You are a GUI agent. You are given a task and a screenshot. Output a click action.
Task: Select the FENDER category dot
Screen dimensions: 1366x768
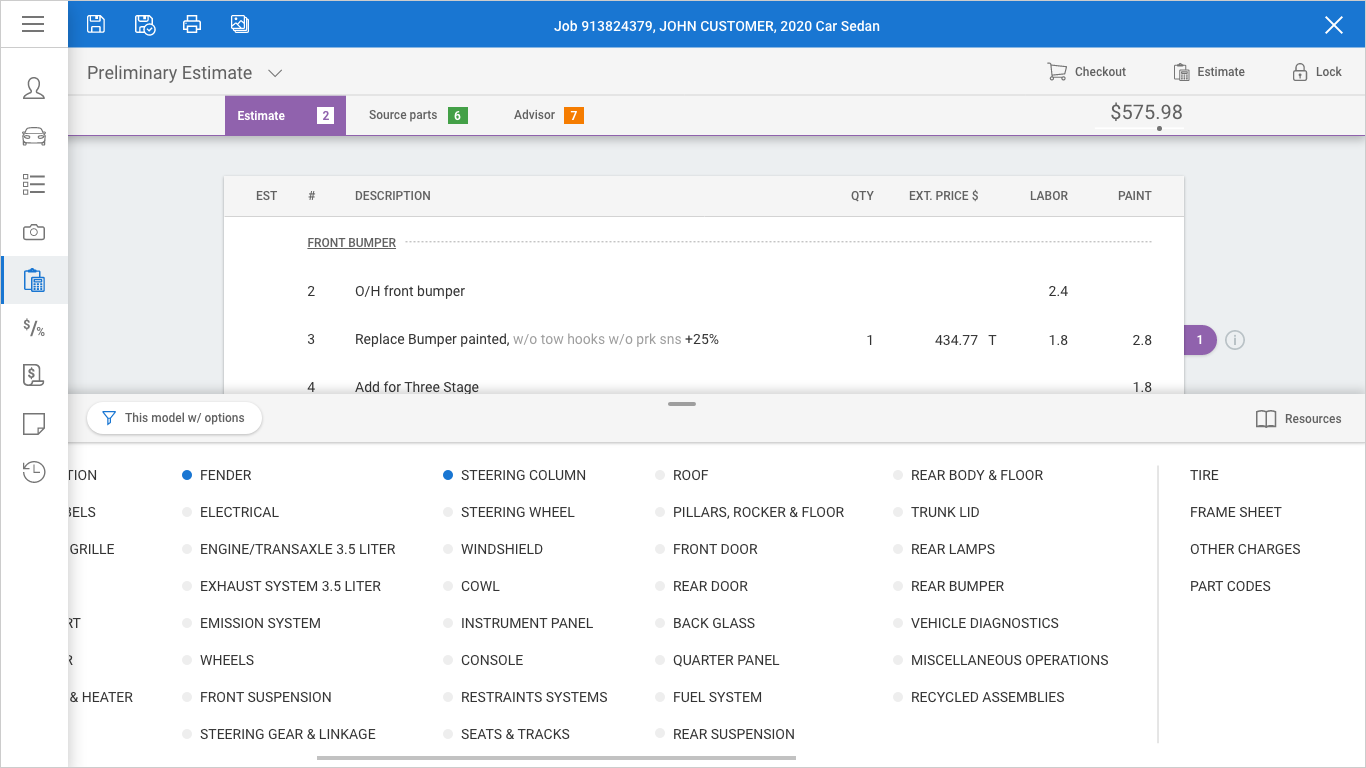tap(187, 476)
